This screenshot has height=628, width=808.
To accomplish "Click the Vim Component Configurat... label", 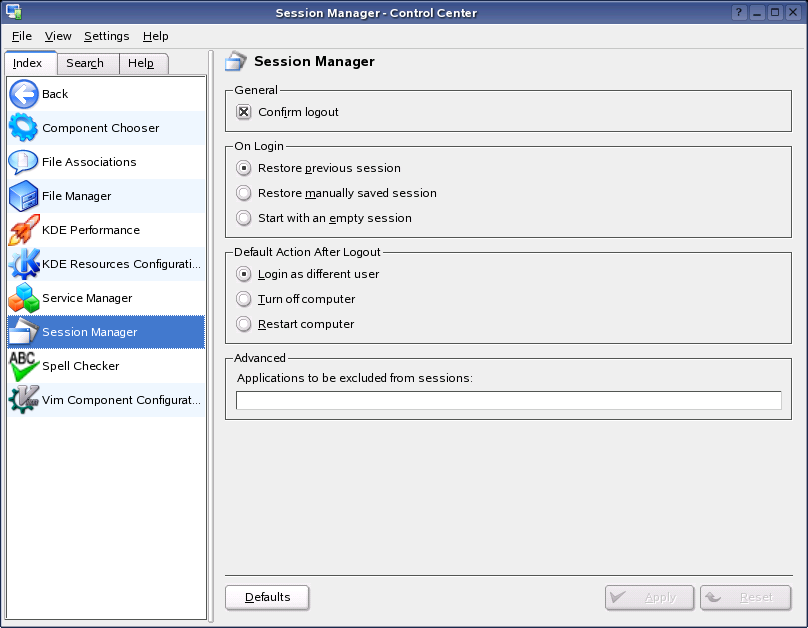I will pos(121,400).
